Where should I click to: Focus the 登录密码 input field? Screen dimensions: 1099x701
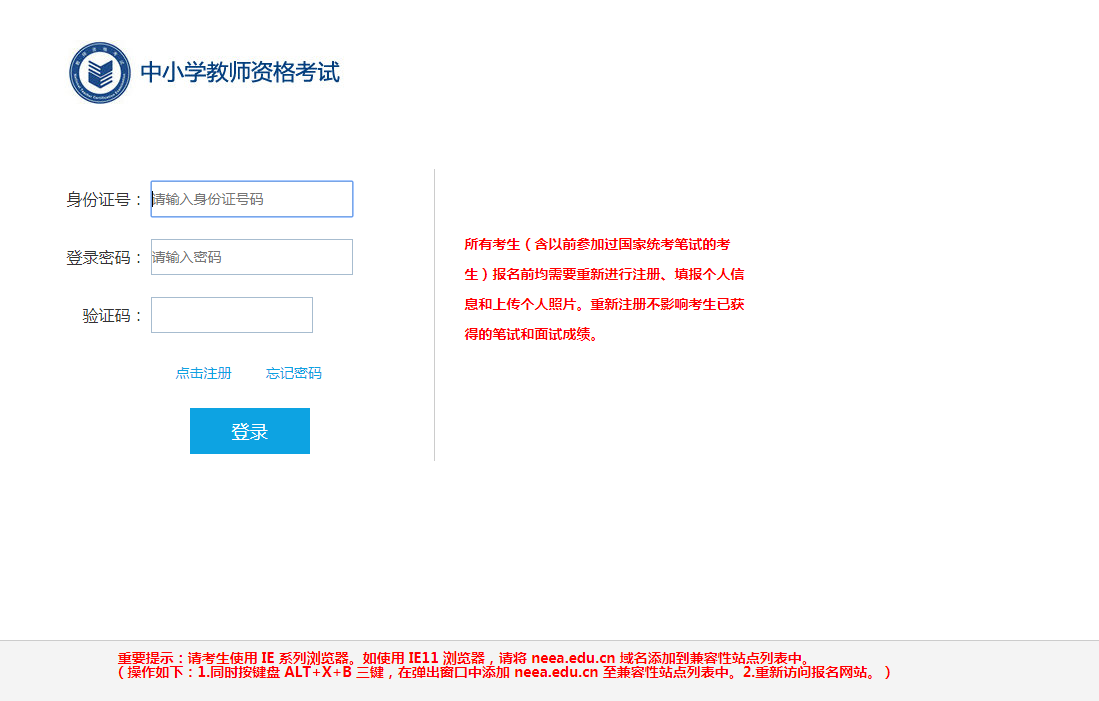click(x=252, y=257)
